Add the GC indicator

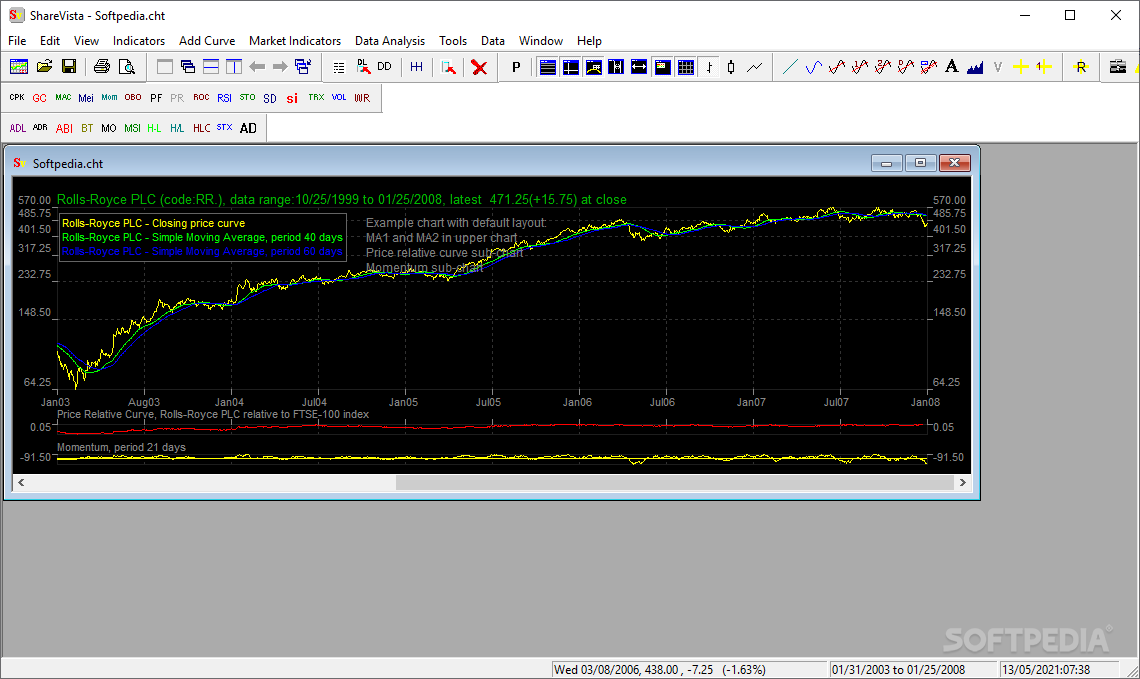point(39,98)
